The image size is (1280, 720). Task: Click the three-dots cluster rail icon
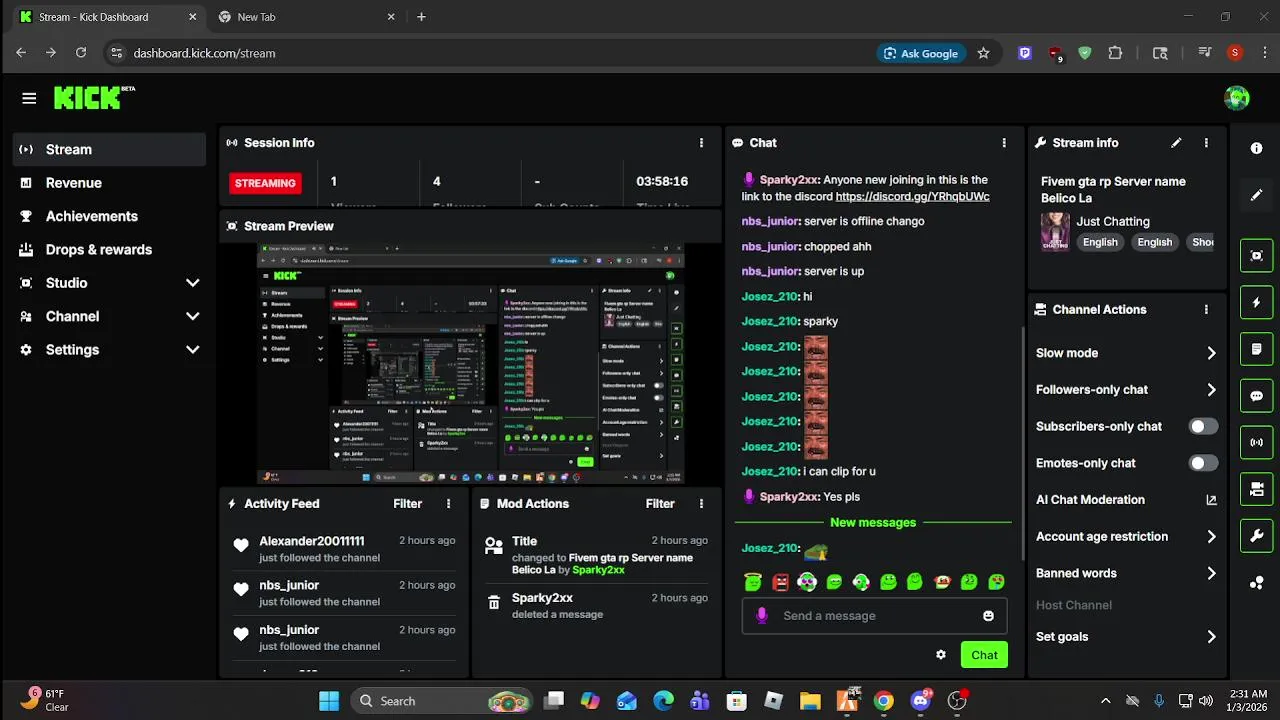point(1257,583)
